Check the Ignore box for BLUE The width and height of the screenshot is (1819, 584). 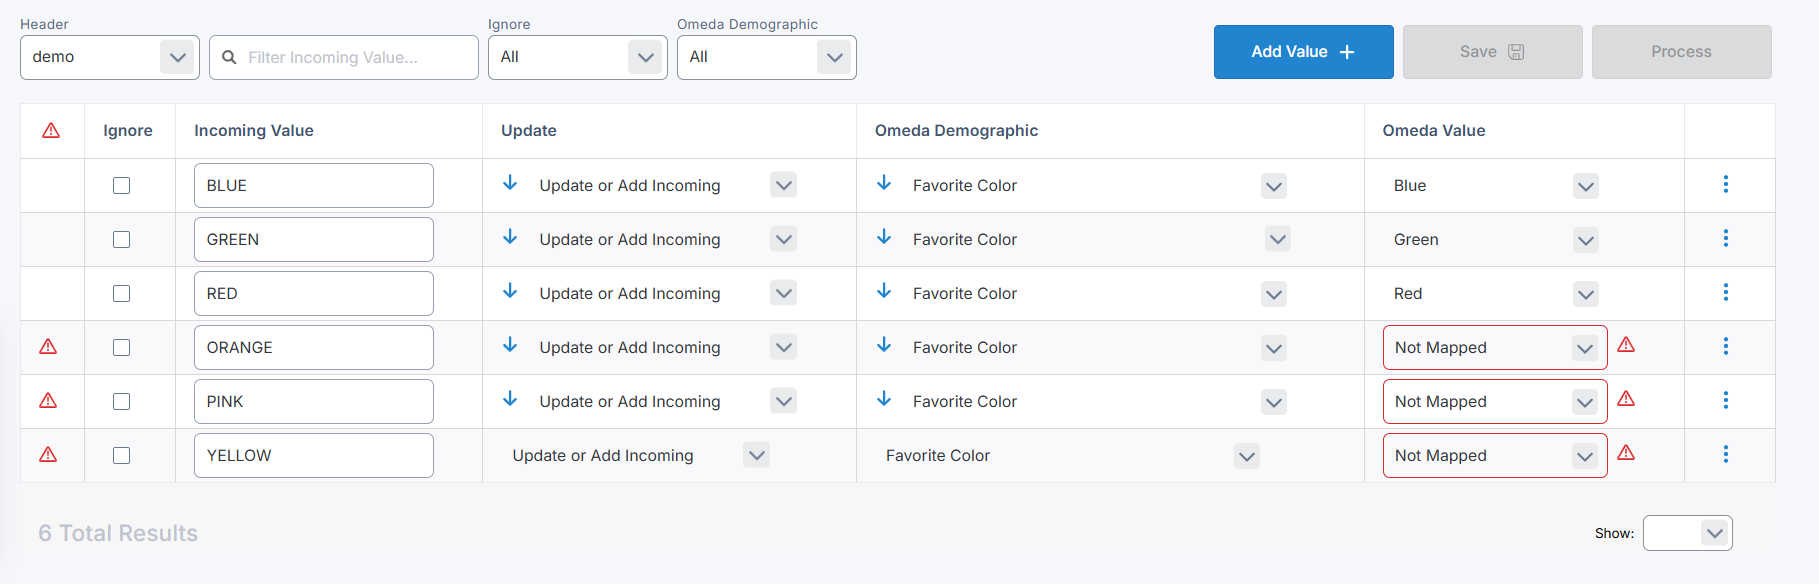click(x=122, y=186)
